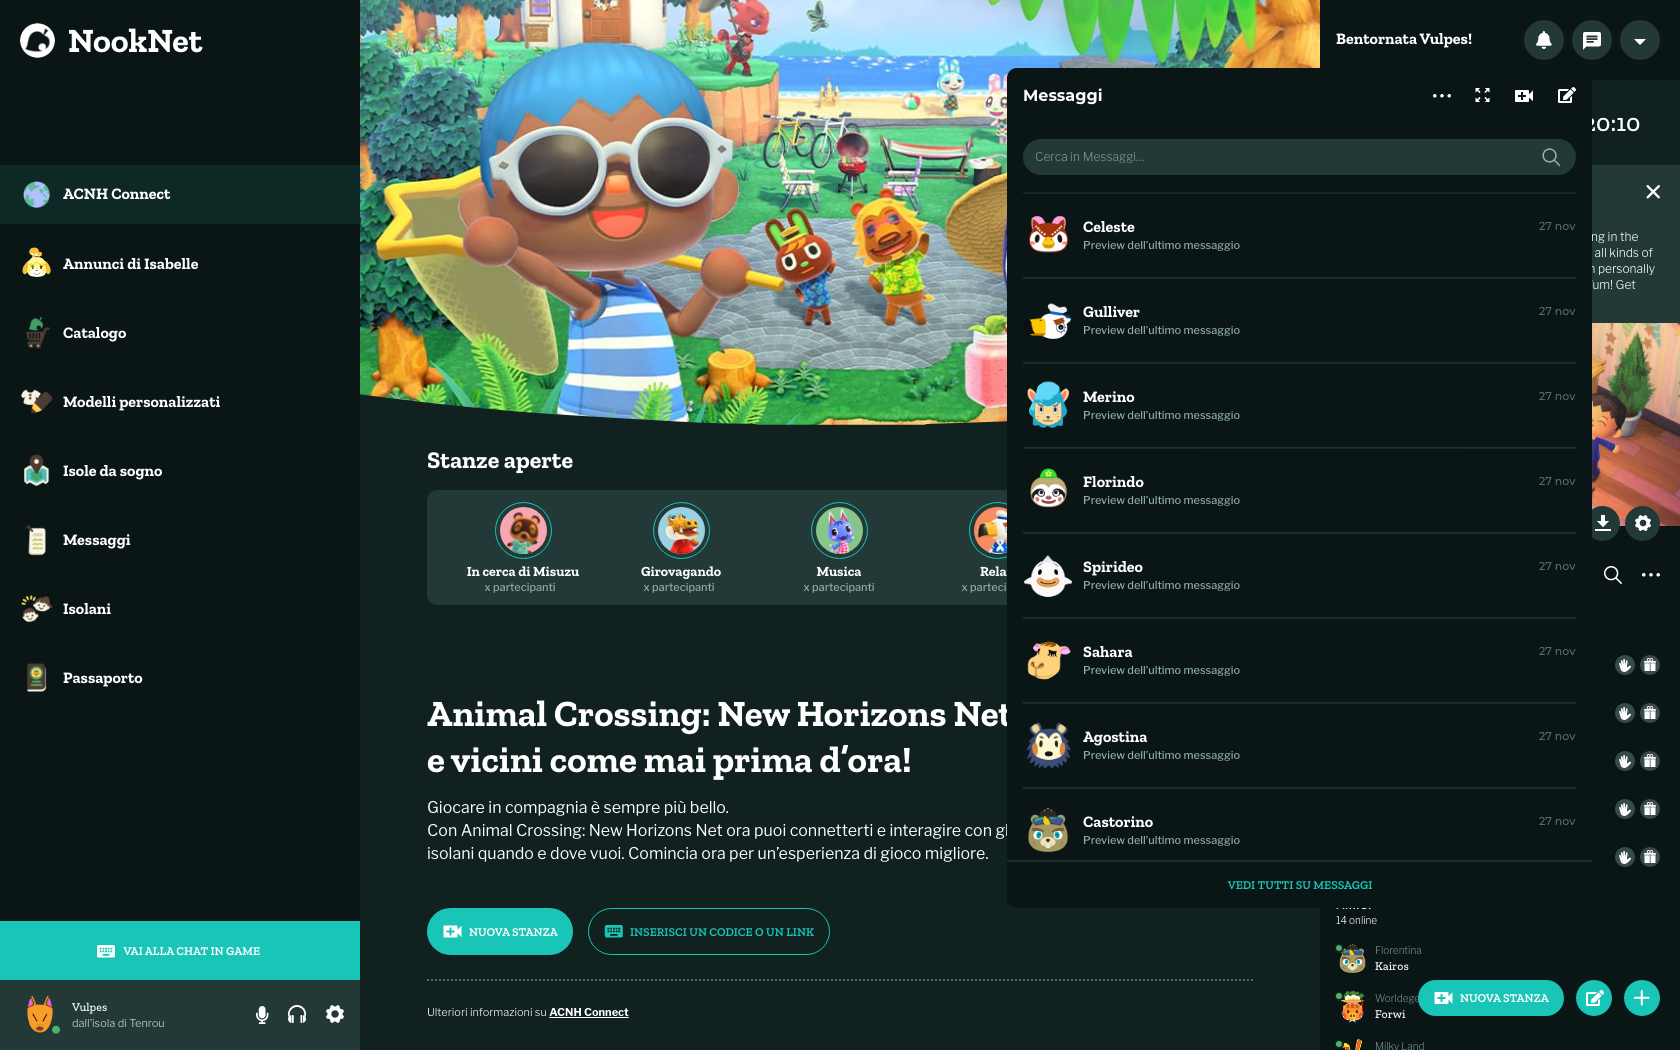Follow the underlined ACNH Connect link in the footer
The height and width of the screenshot is (1050, 1680).
[x=589, y=1012]
